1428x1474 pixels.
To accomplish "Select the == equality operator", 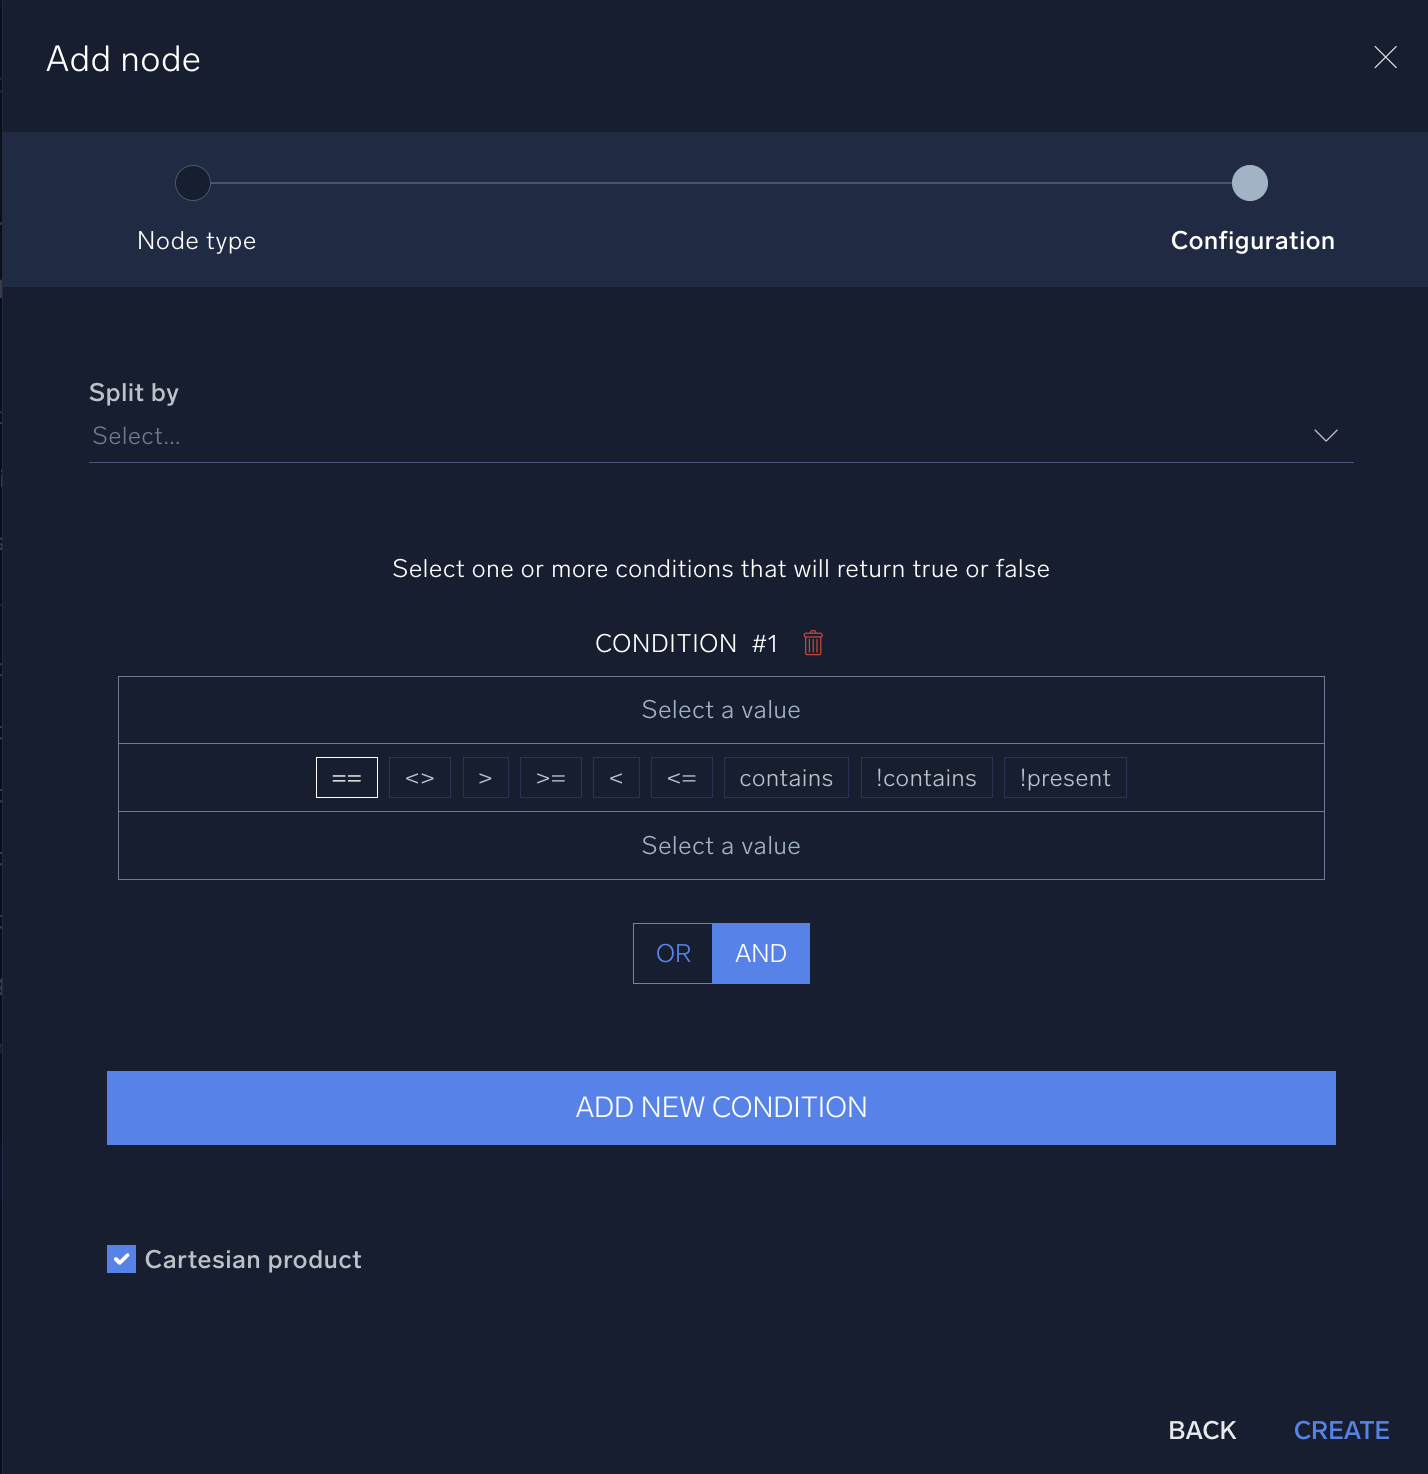I will [x=346, y=777].
